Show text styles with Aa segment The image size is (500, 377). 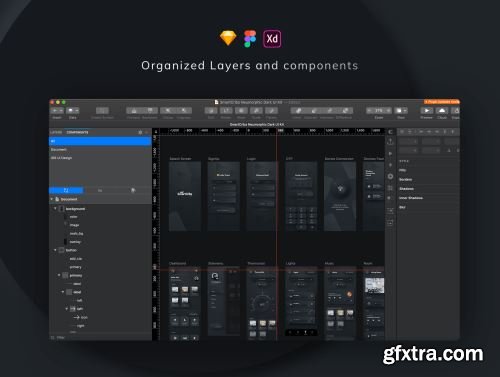100,190
